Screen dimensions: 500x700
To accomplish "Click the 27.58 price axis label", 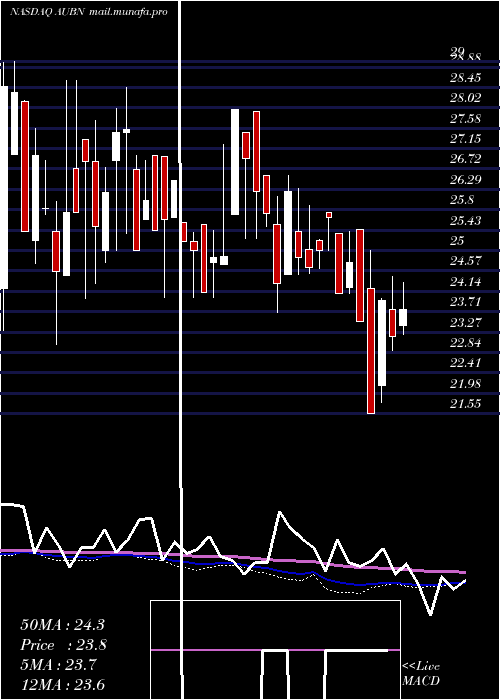I will [x=465, y=119].
